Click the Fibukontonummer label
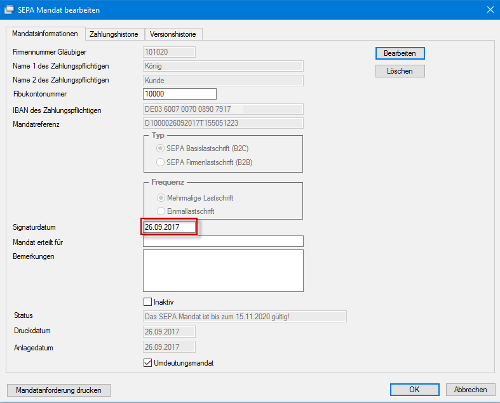 [40, 94]
